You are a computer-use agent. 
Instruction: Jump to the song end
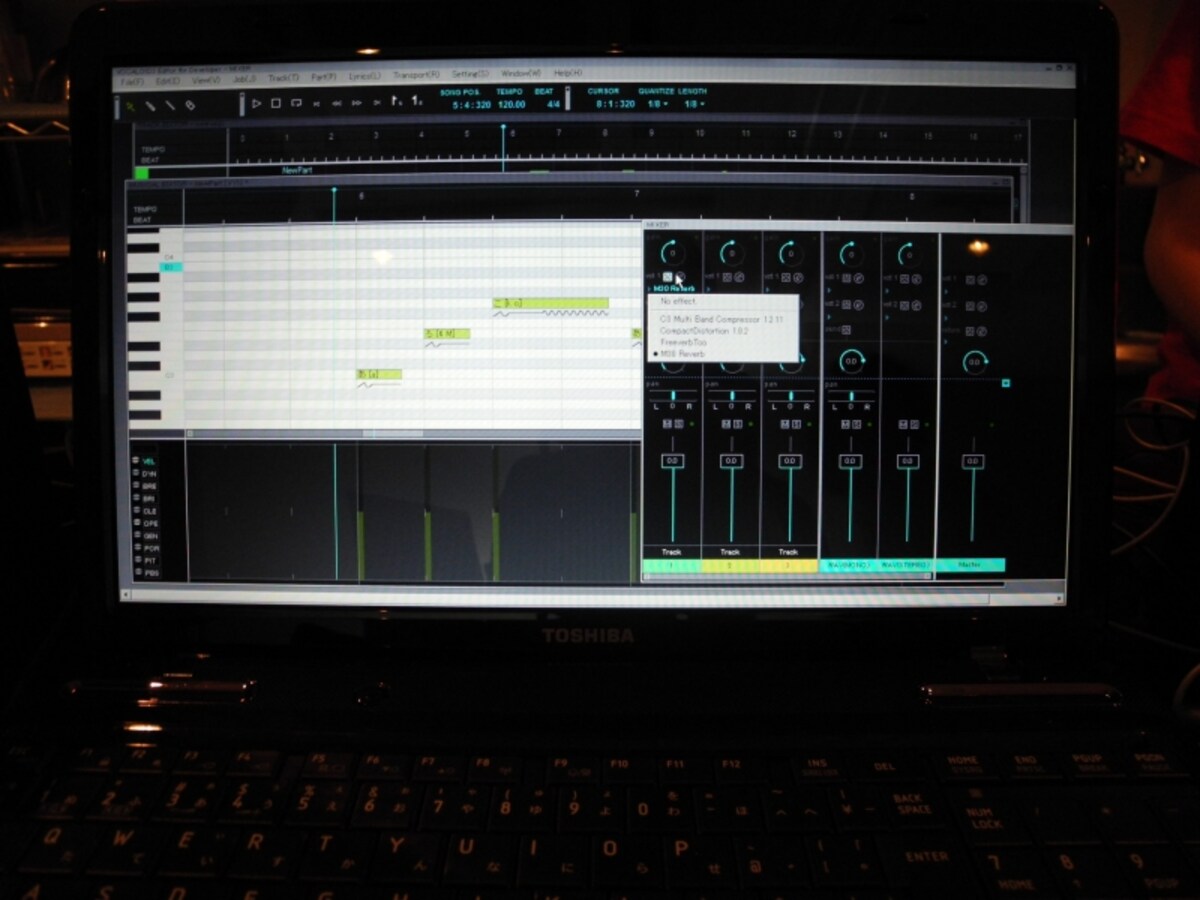pos(377,104)
